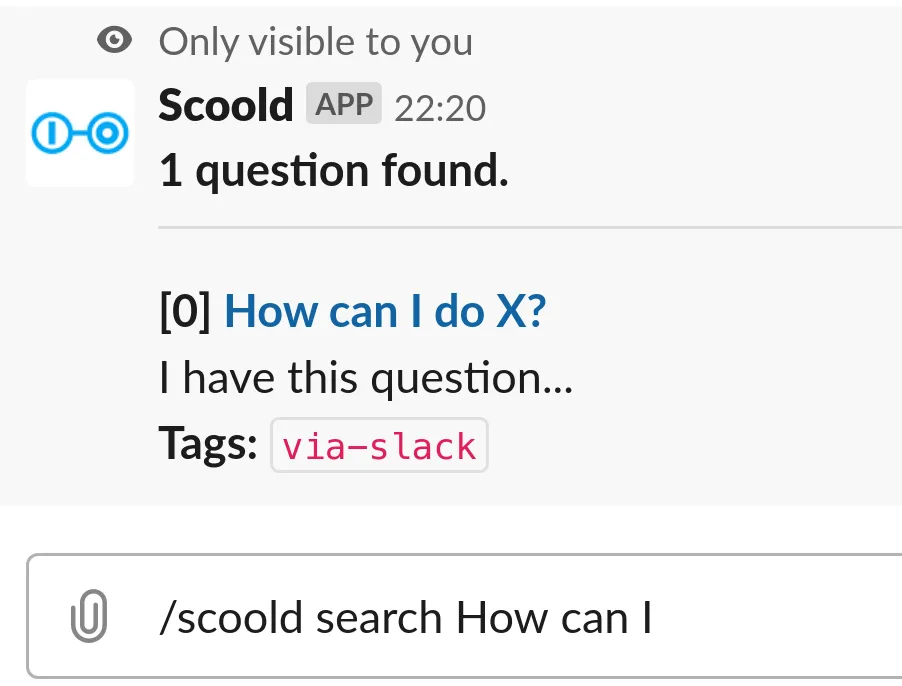Open the question link 'How can I do X?'
Image resolution: width=902 pixels, height=686 pixels.
[385, 311]
